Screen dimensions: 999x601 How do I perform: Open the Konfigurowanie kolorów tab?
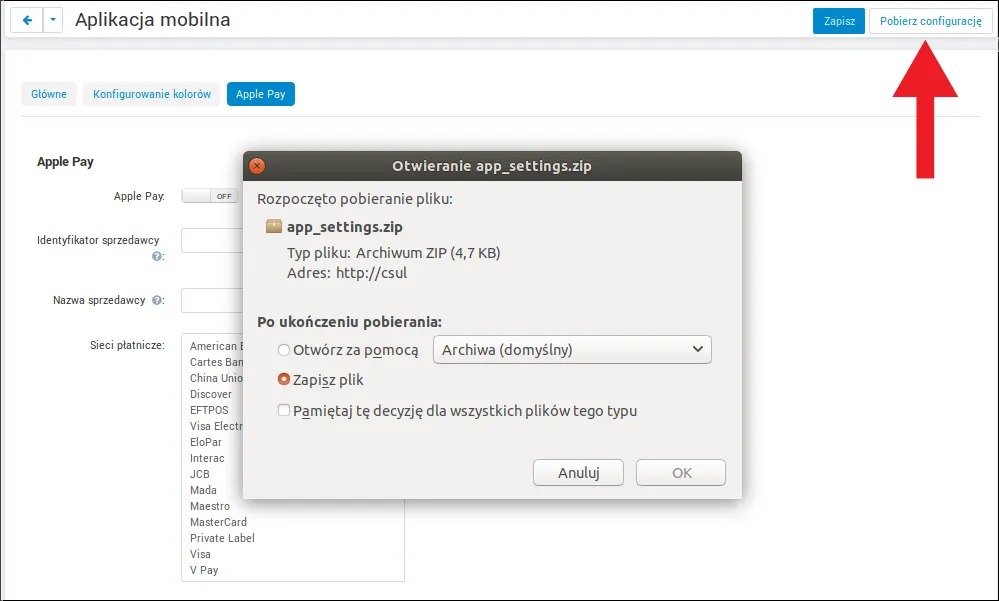(x=152, y=94)
